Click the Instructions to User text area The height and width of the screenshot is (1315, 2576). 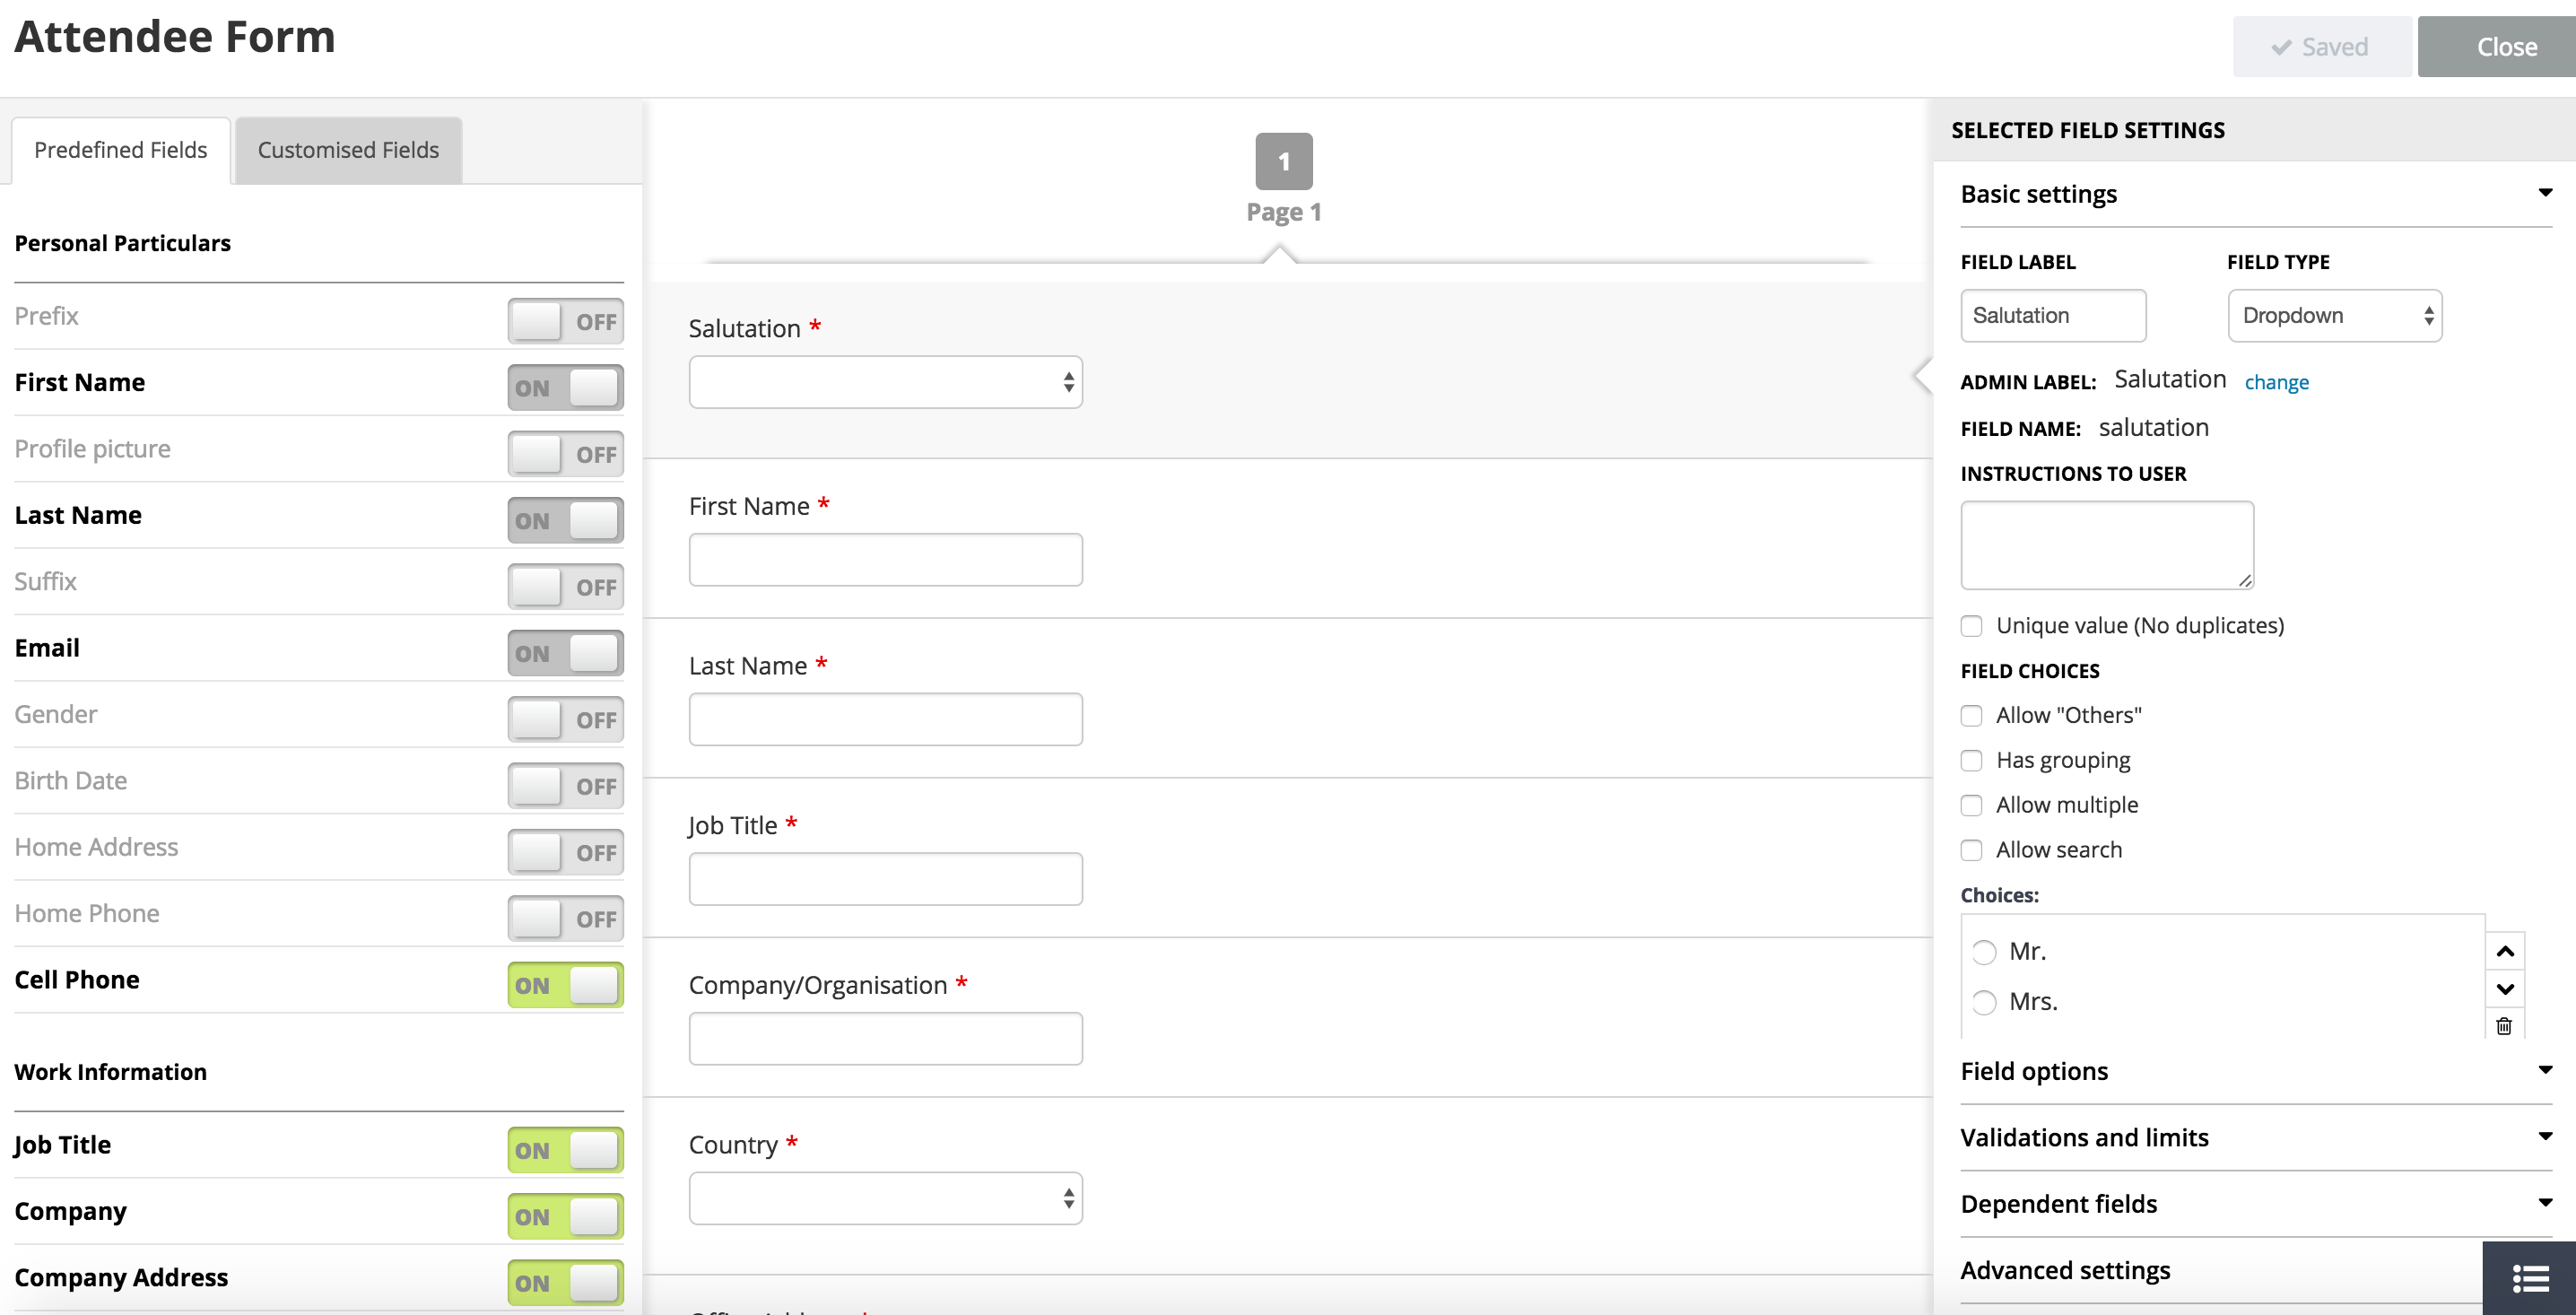[2106, 545]
